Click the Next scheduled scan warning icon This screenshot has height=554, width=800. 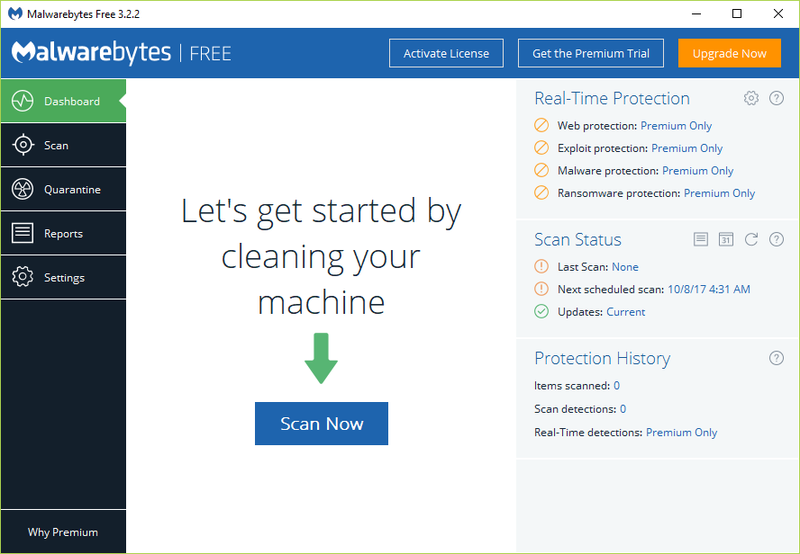tap(541, 289)
